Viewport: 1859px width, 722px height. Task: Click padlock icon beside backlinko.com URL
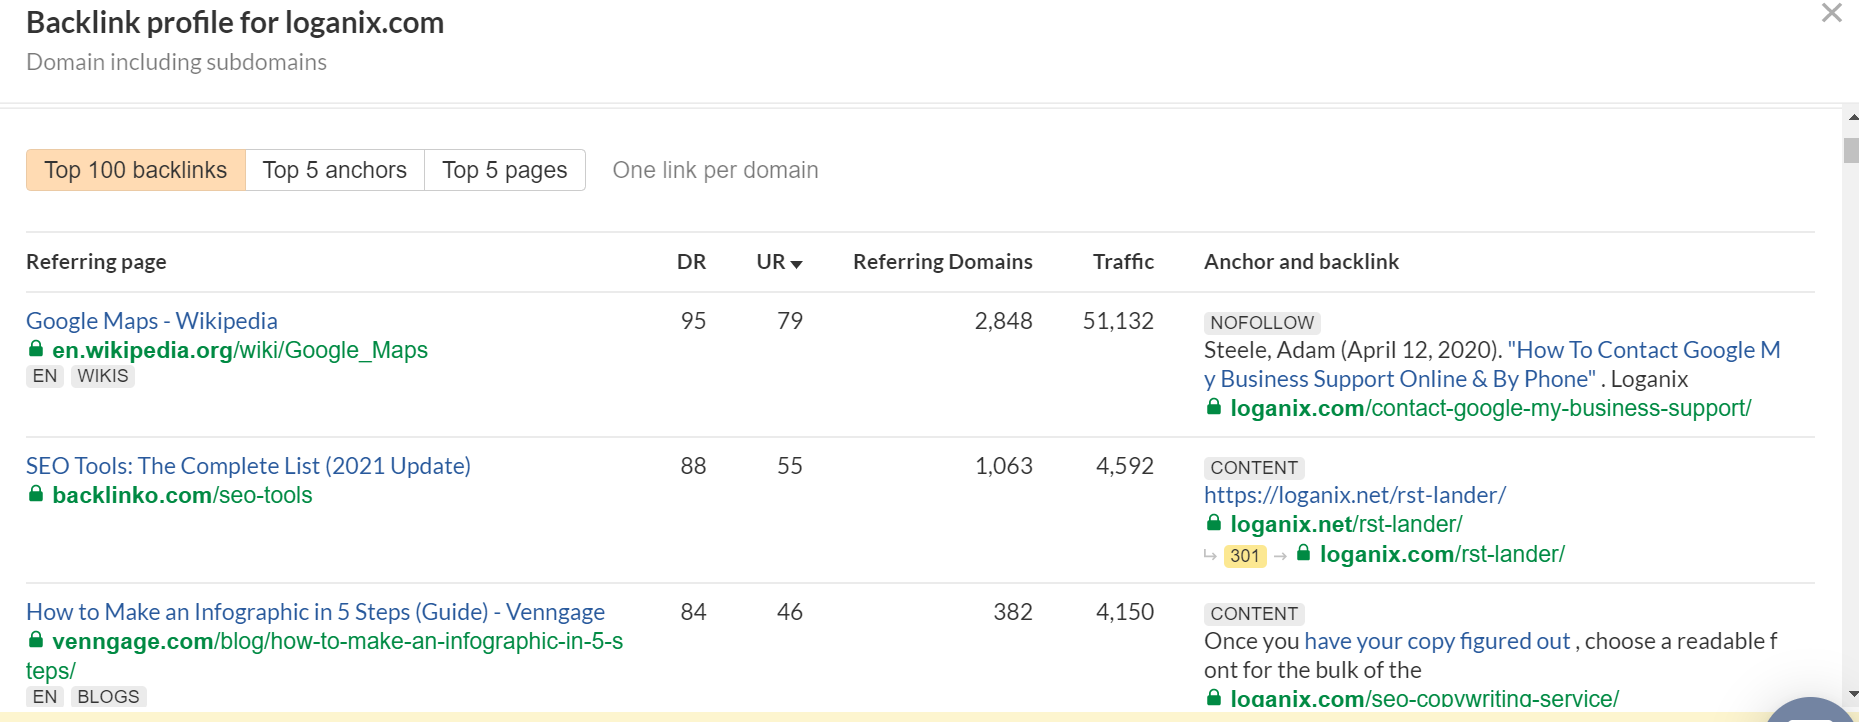coord(36,494)
